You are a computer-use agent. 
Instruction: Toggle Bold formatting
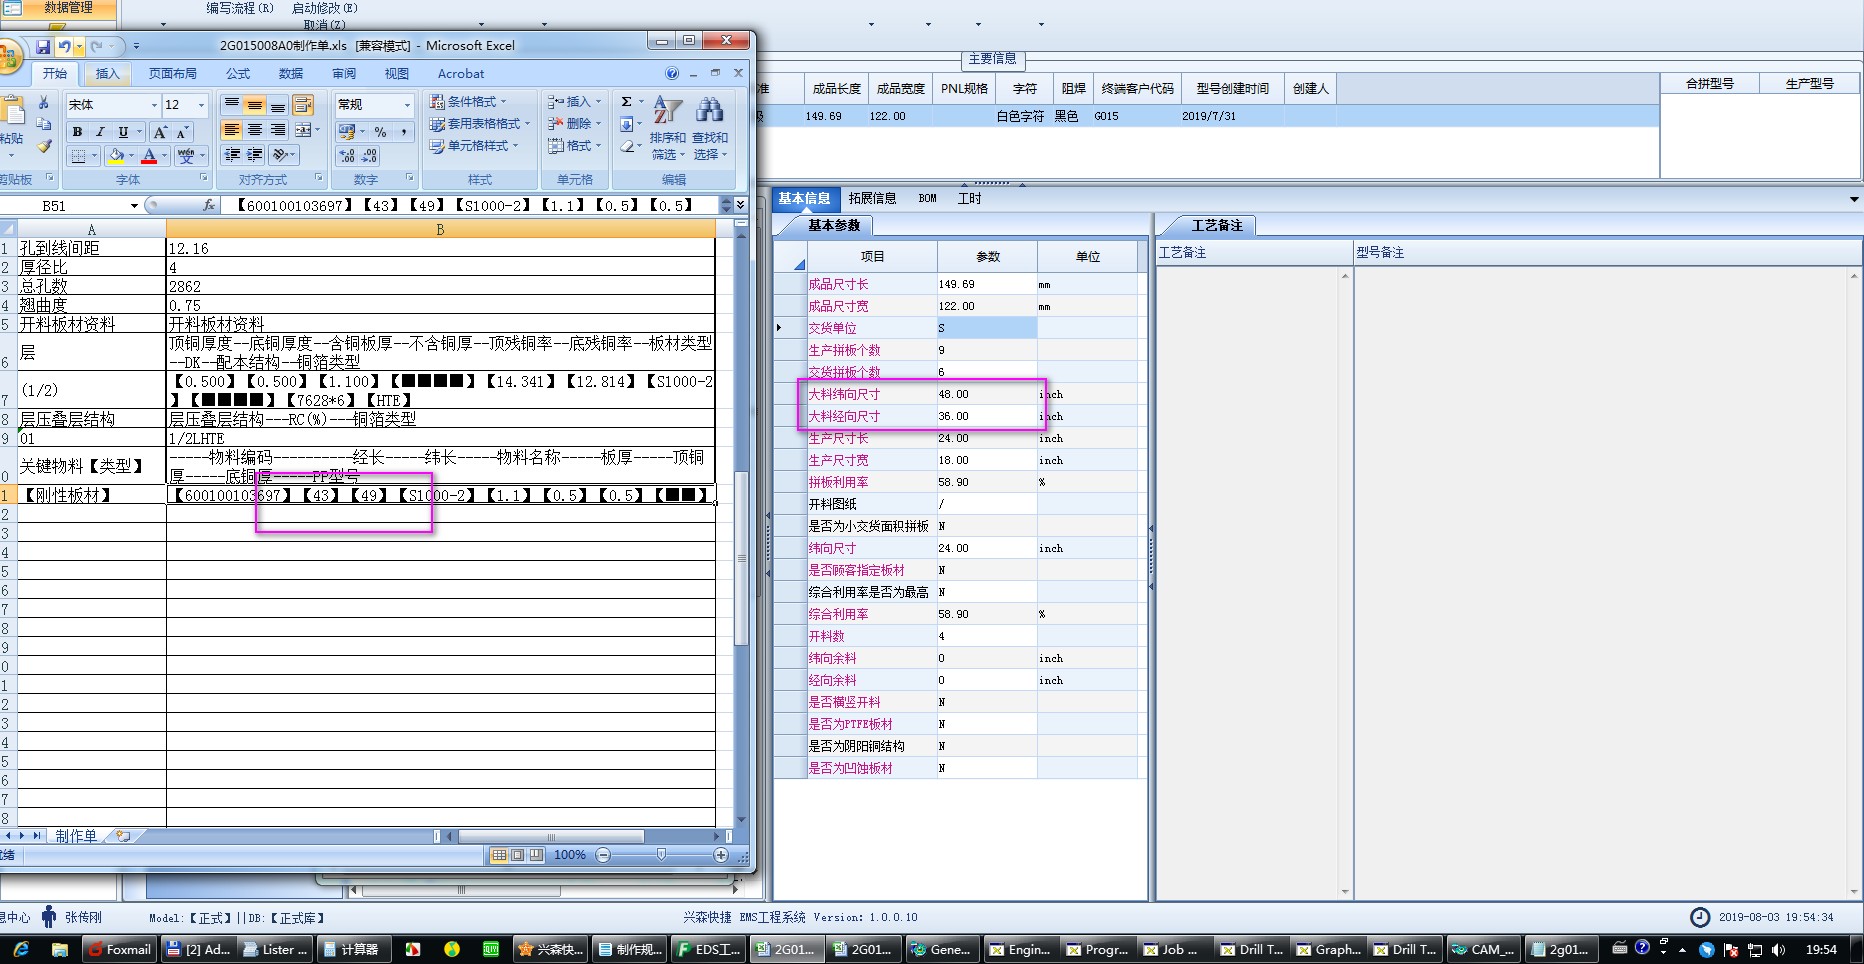coord(77,132)
